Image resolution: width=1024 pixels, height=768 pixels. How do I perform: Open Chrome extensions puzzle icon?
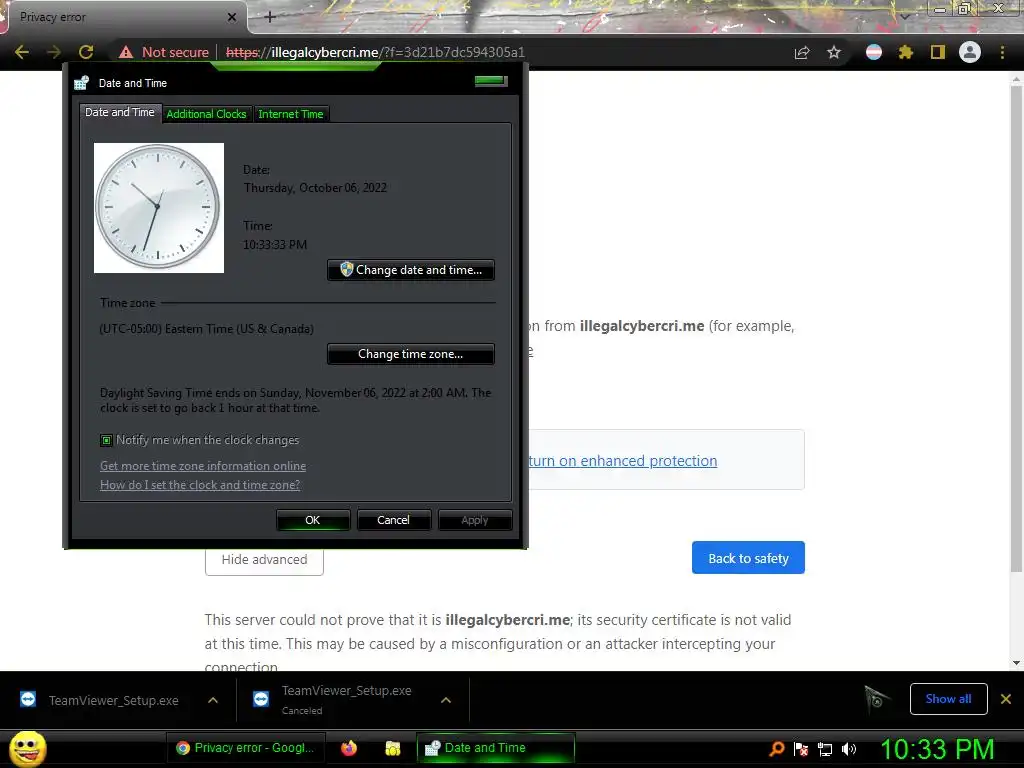(906, 52)
